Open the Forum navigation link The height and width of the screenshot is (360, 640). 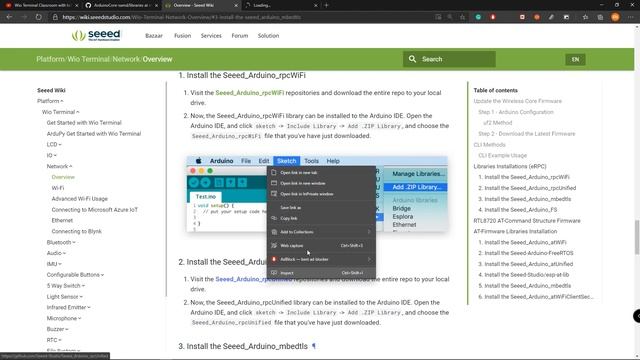[x=240, y=36]
